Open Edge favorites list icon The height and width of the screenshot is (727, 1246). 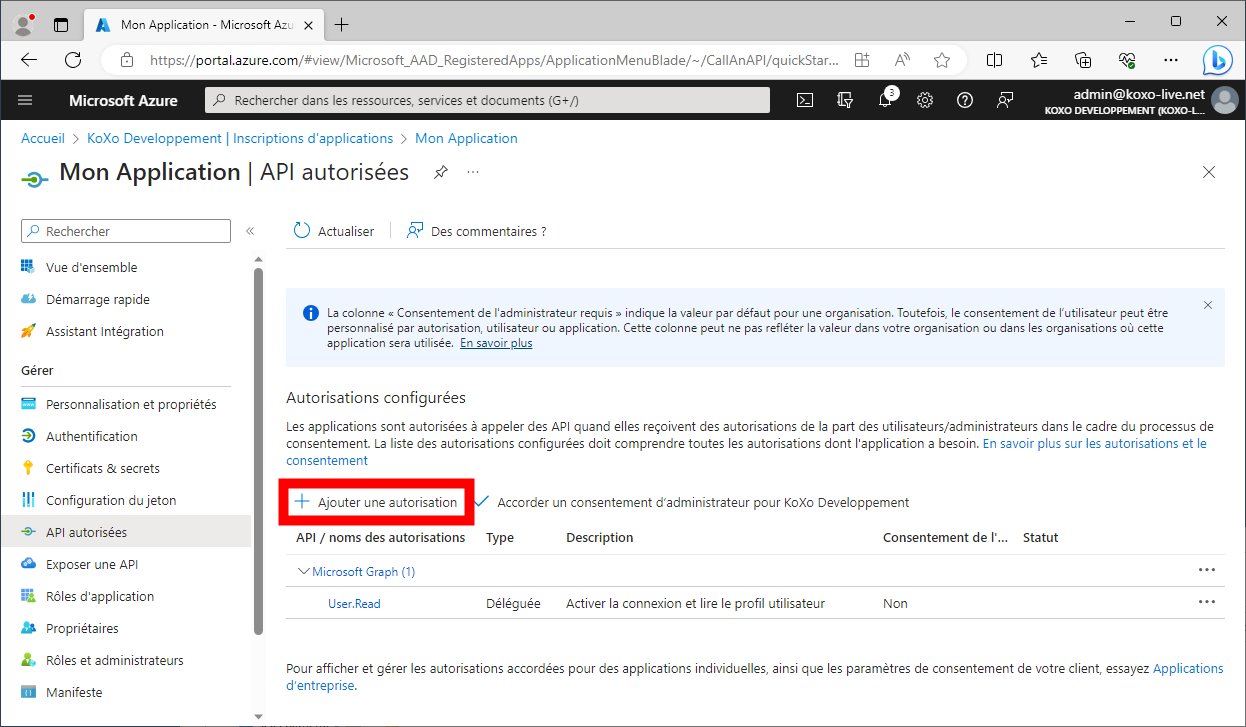[1039, 60]
